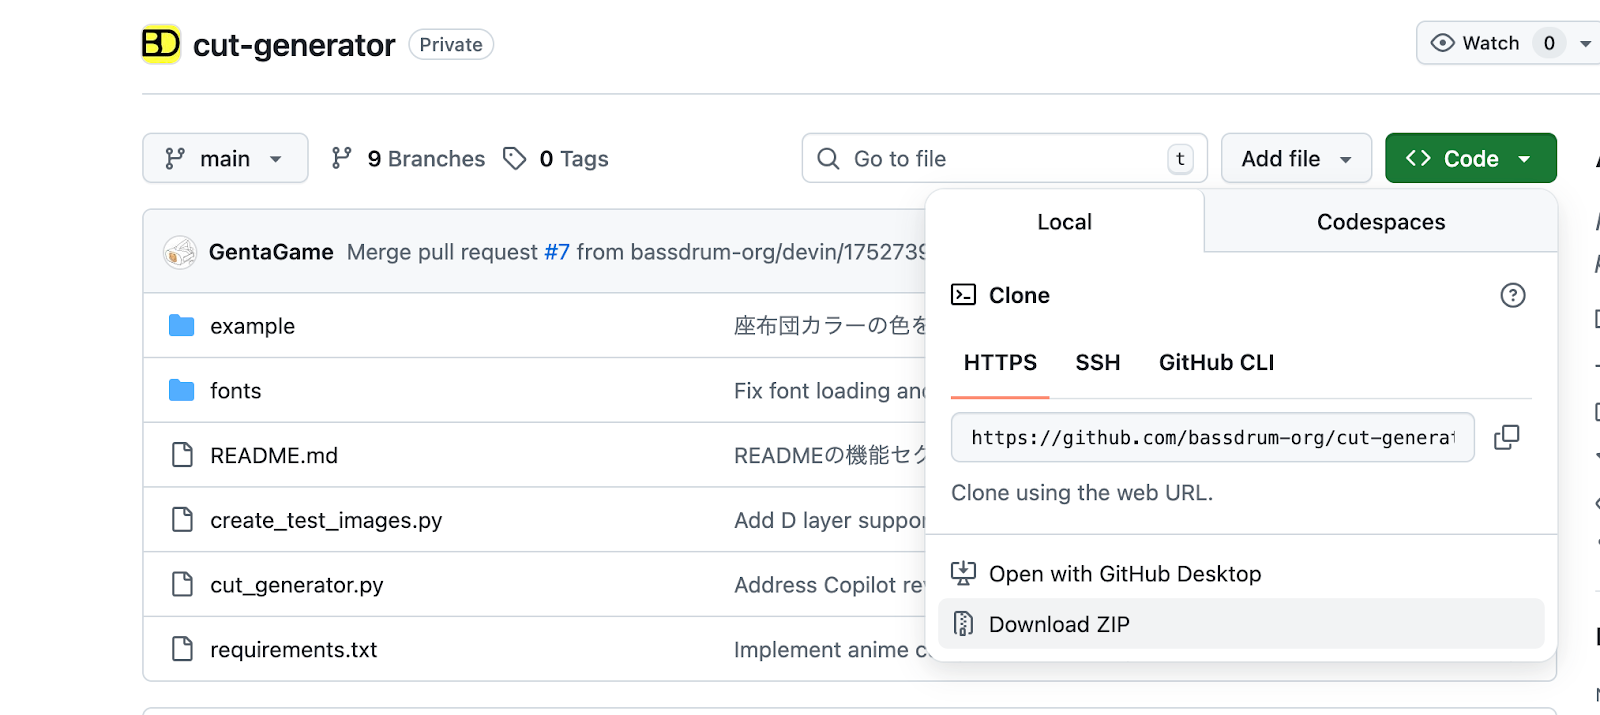The image size is (1600, 715).
Task: Click the BD organization logo
Action: tap(161, 44)
